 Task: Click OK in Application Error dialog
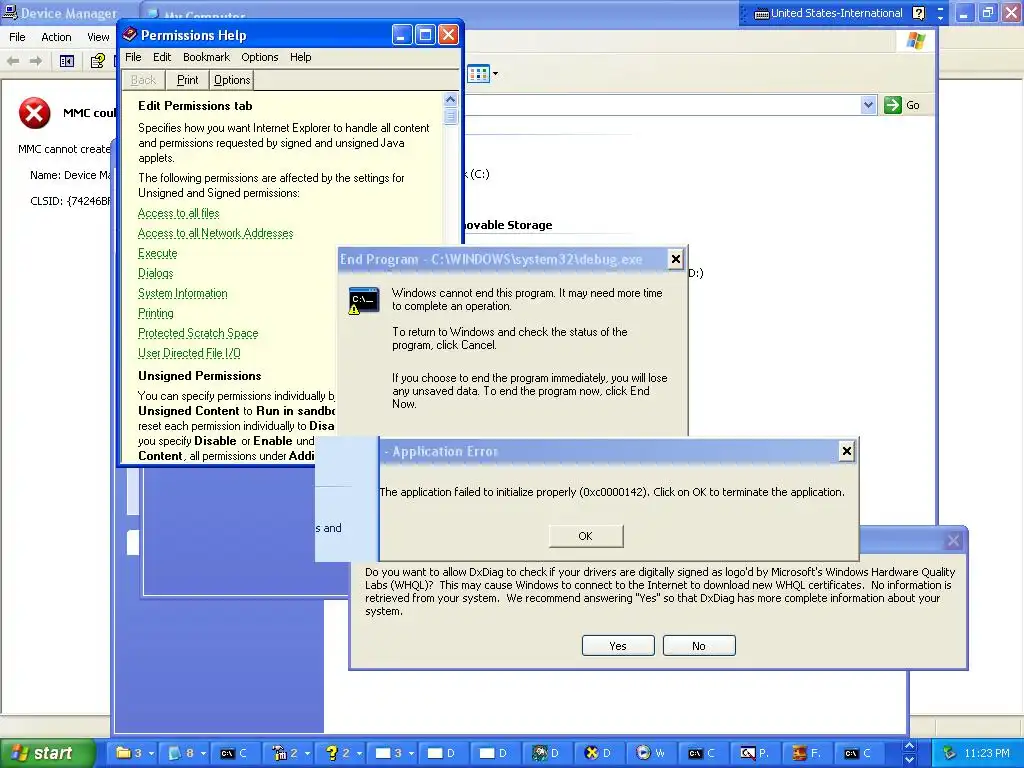pyautogui.click(x=586, y=536)
